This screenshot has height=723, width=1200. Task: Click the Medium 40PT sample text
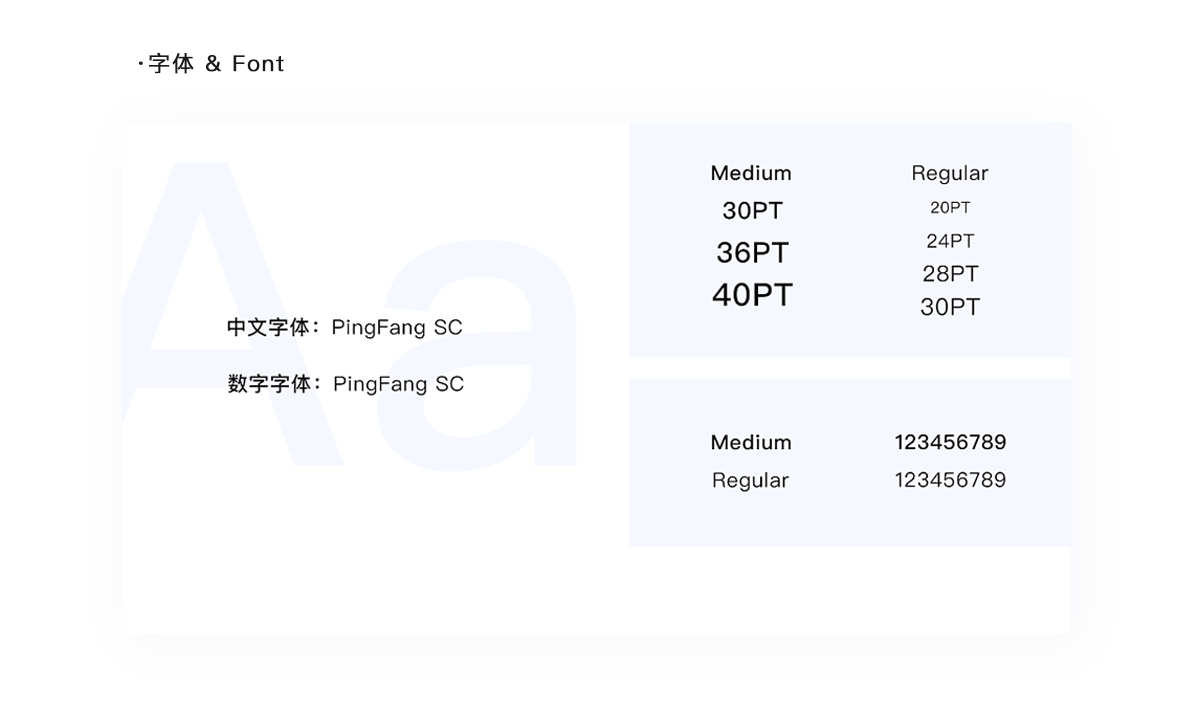(753, 295)
